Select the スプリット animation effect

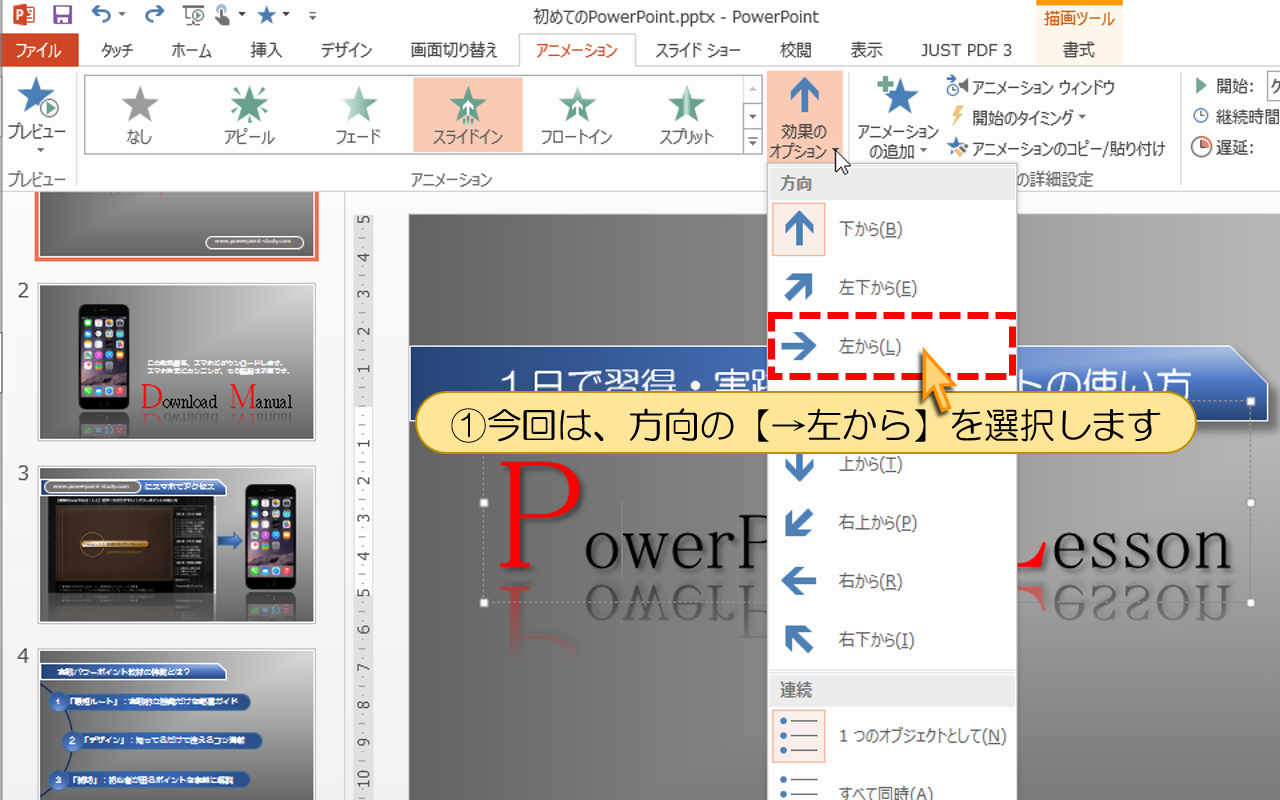[686, 115]
